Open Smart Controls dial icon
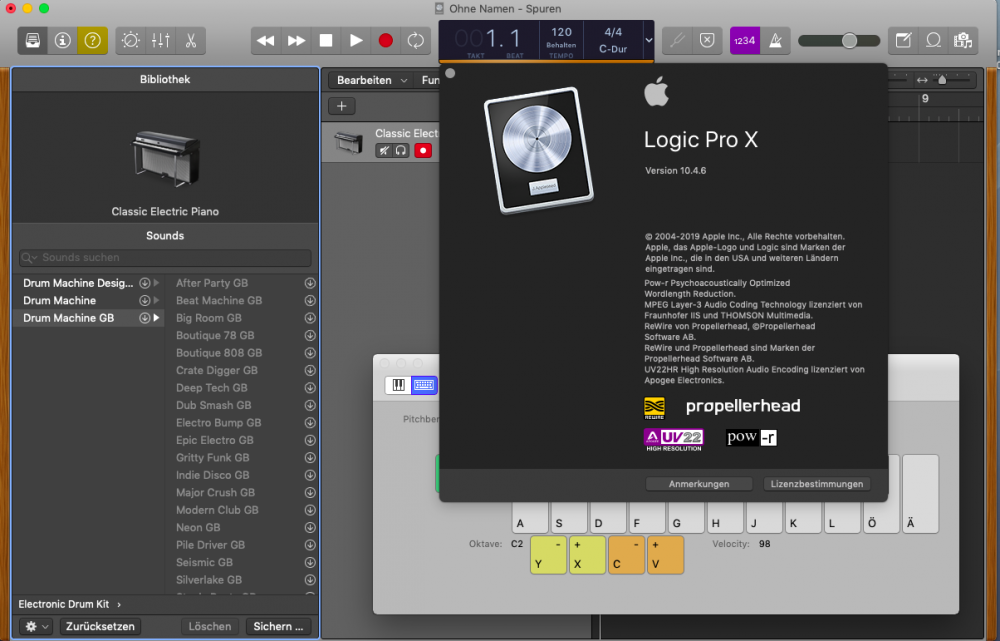The width and height of the screenshot is (1000, 641). (131, 41)
